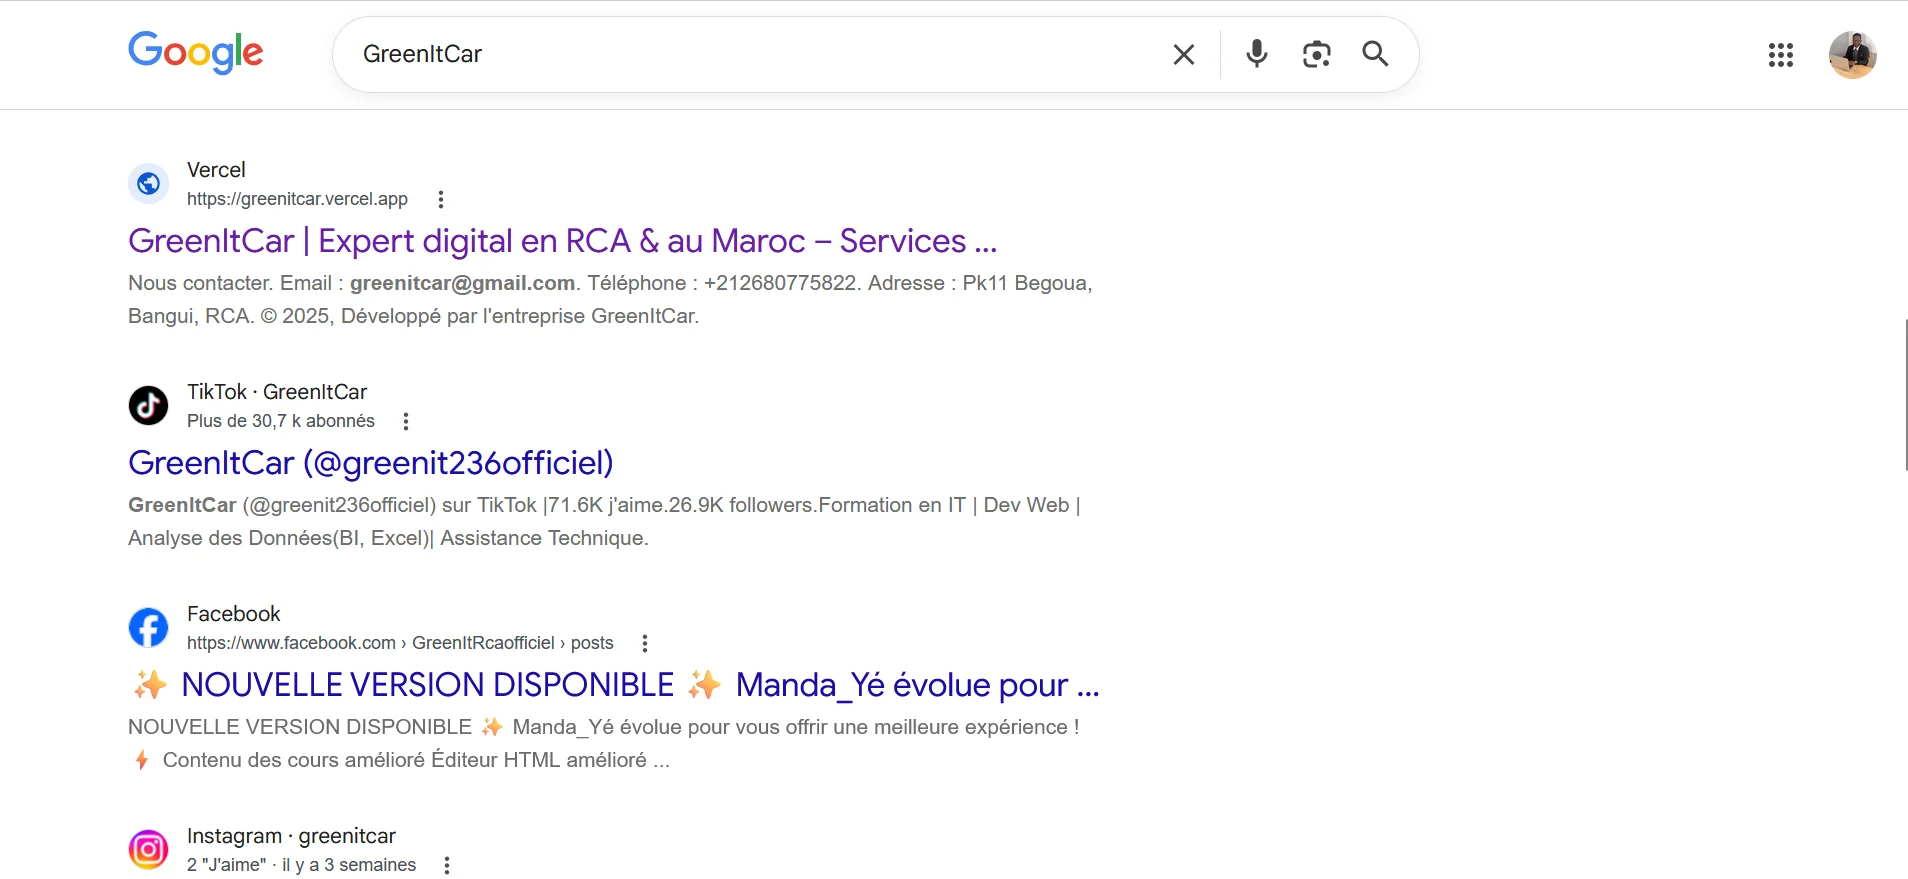This screenshot has height=879, width=1908.
Task: Clear the search box with the X icon
Action: tap(1184, 55)
